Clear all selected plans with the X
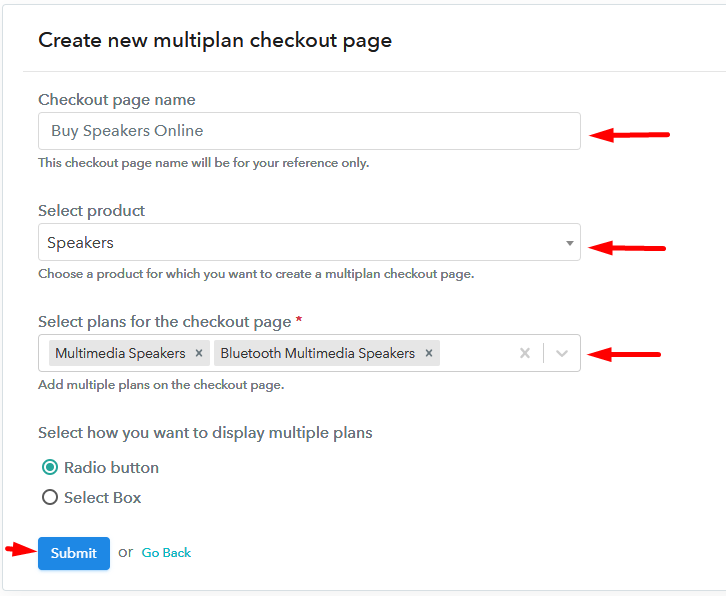This screenshot has height=596, width=726. pyautogui.click(x=524, y=353)
